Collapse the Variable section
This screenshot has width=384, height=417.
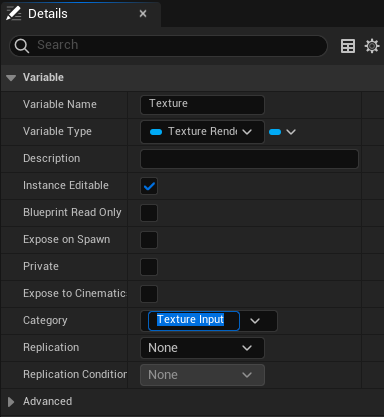pyautogui.click(x=11, y=78)
